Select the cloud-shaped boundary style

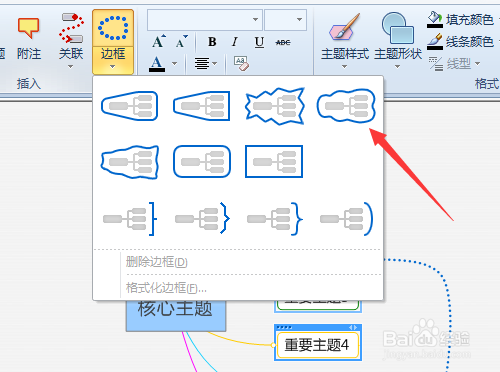[x=346, y=106]
